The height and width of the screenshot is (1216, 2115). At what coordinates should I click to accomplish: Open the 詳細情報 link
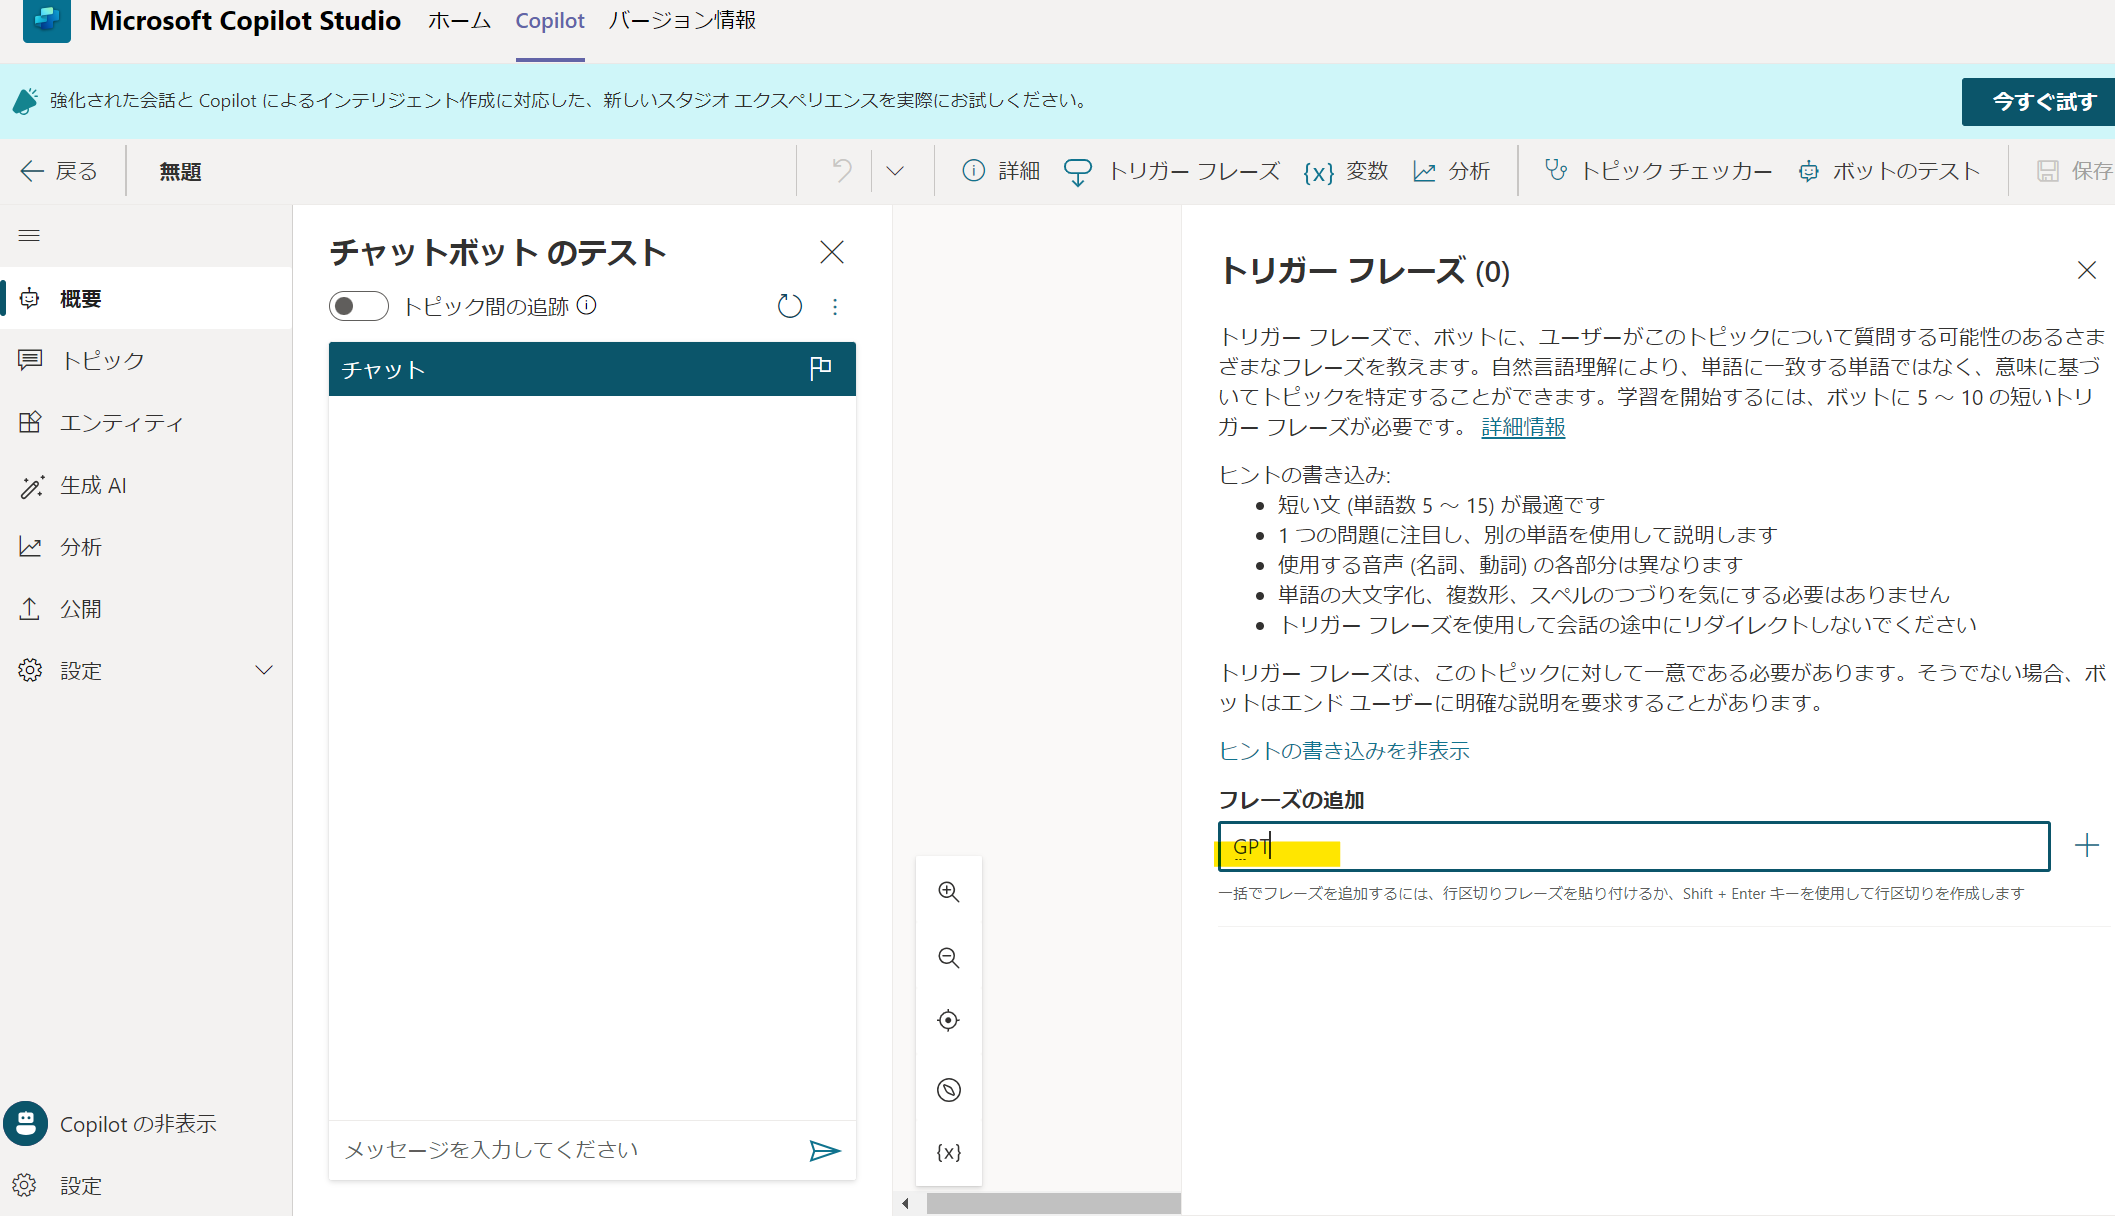click(x=1523, y=427)
